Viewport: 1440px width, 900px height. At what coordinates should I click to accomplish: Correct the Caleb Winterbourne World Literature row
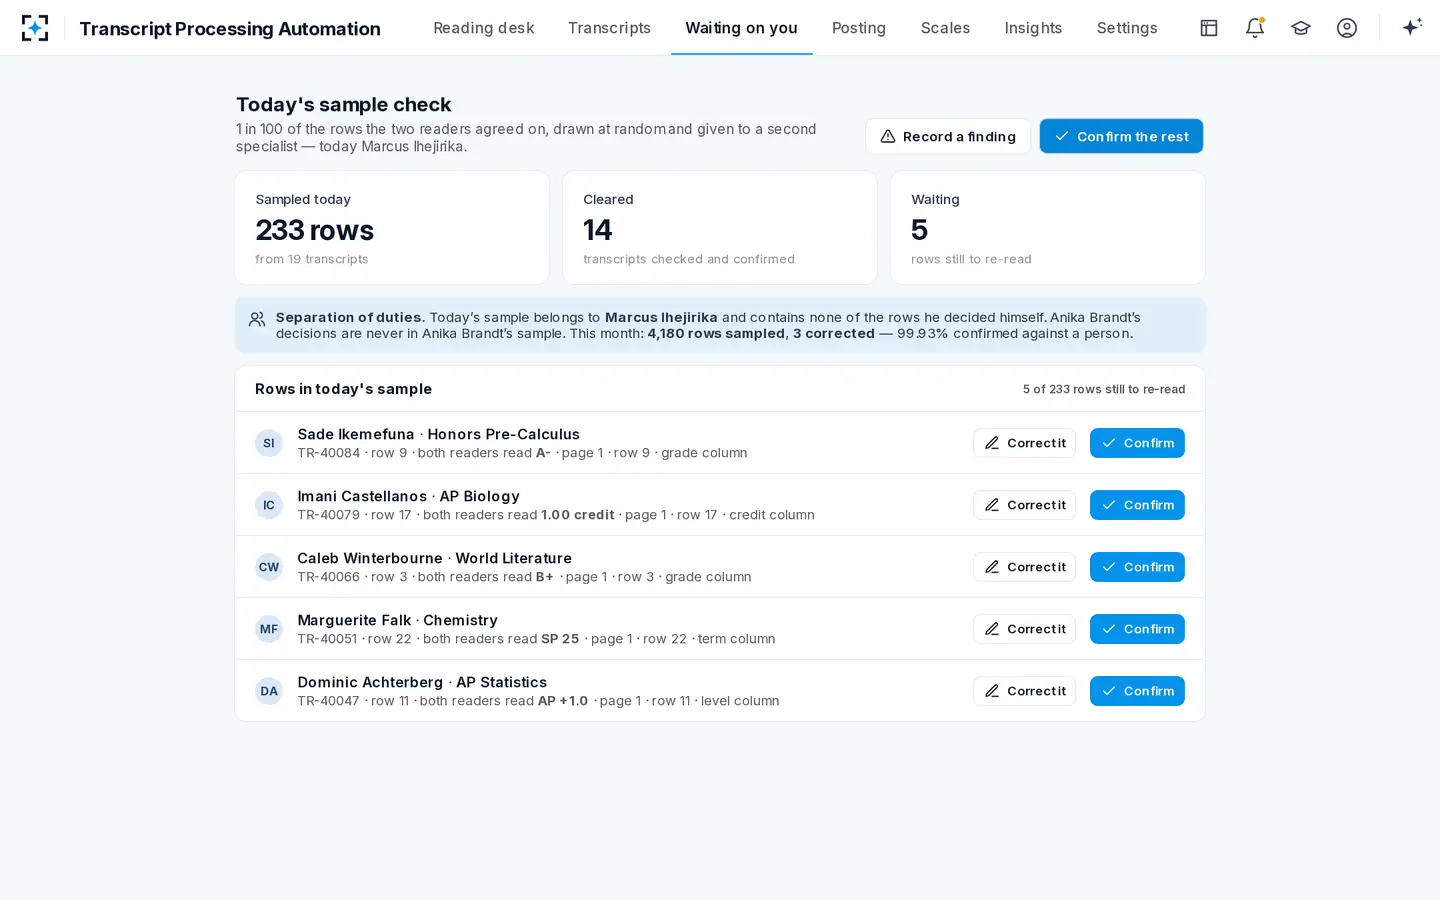(1024, 567)
